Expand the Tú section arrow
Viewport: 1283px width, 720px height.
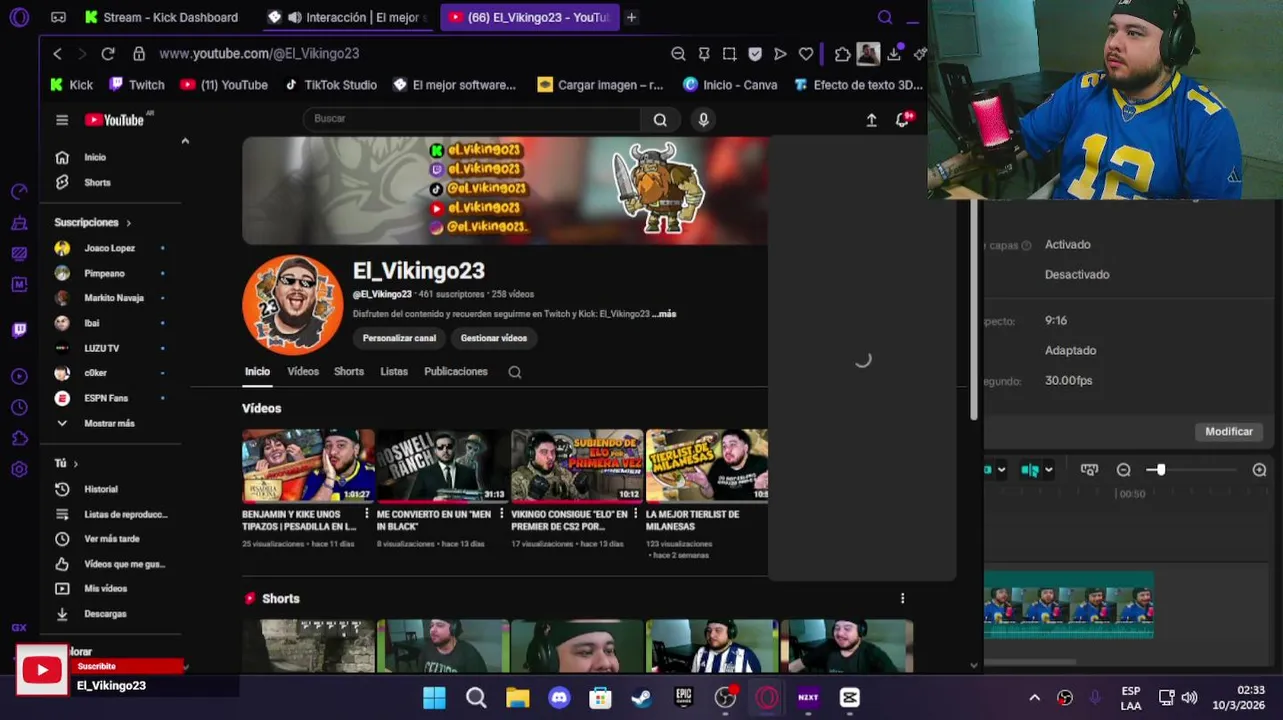(75, 464)
